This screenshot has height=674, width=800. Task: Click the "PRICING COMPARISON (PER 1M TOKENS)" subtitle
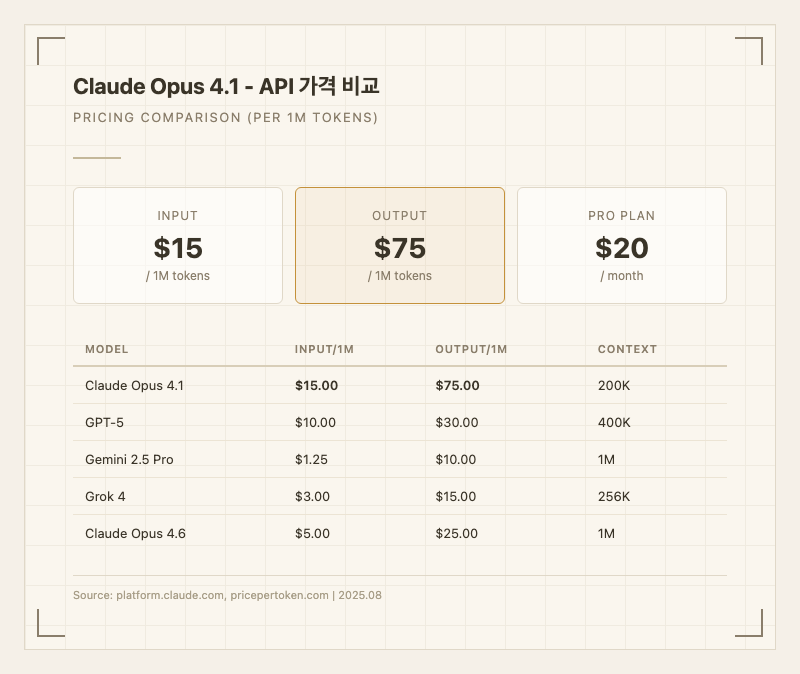pos(225,118)
